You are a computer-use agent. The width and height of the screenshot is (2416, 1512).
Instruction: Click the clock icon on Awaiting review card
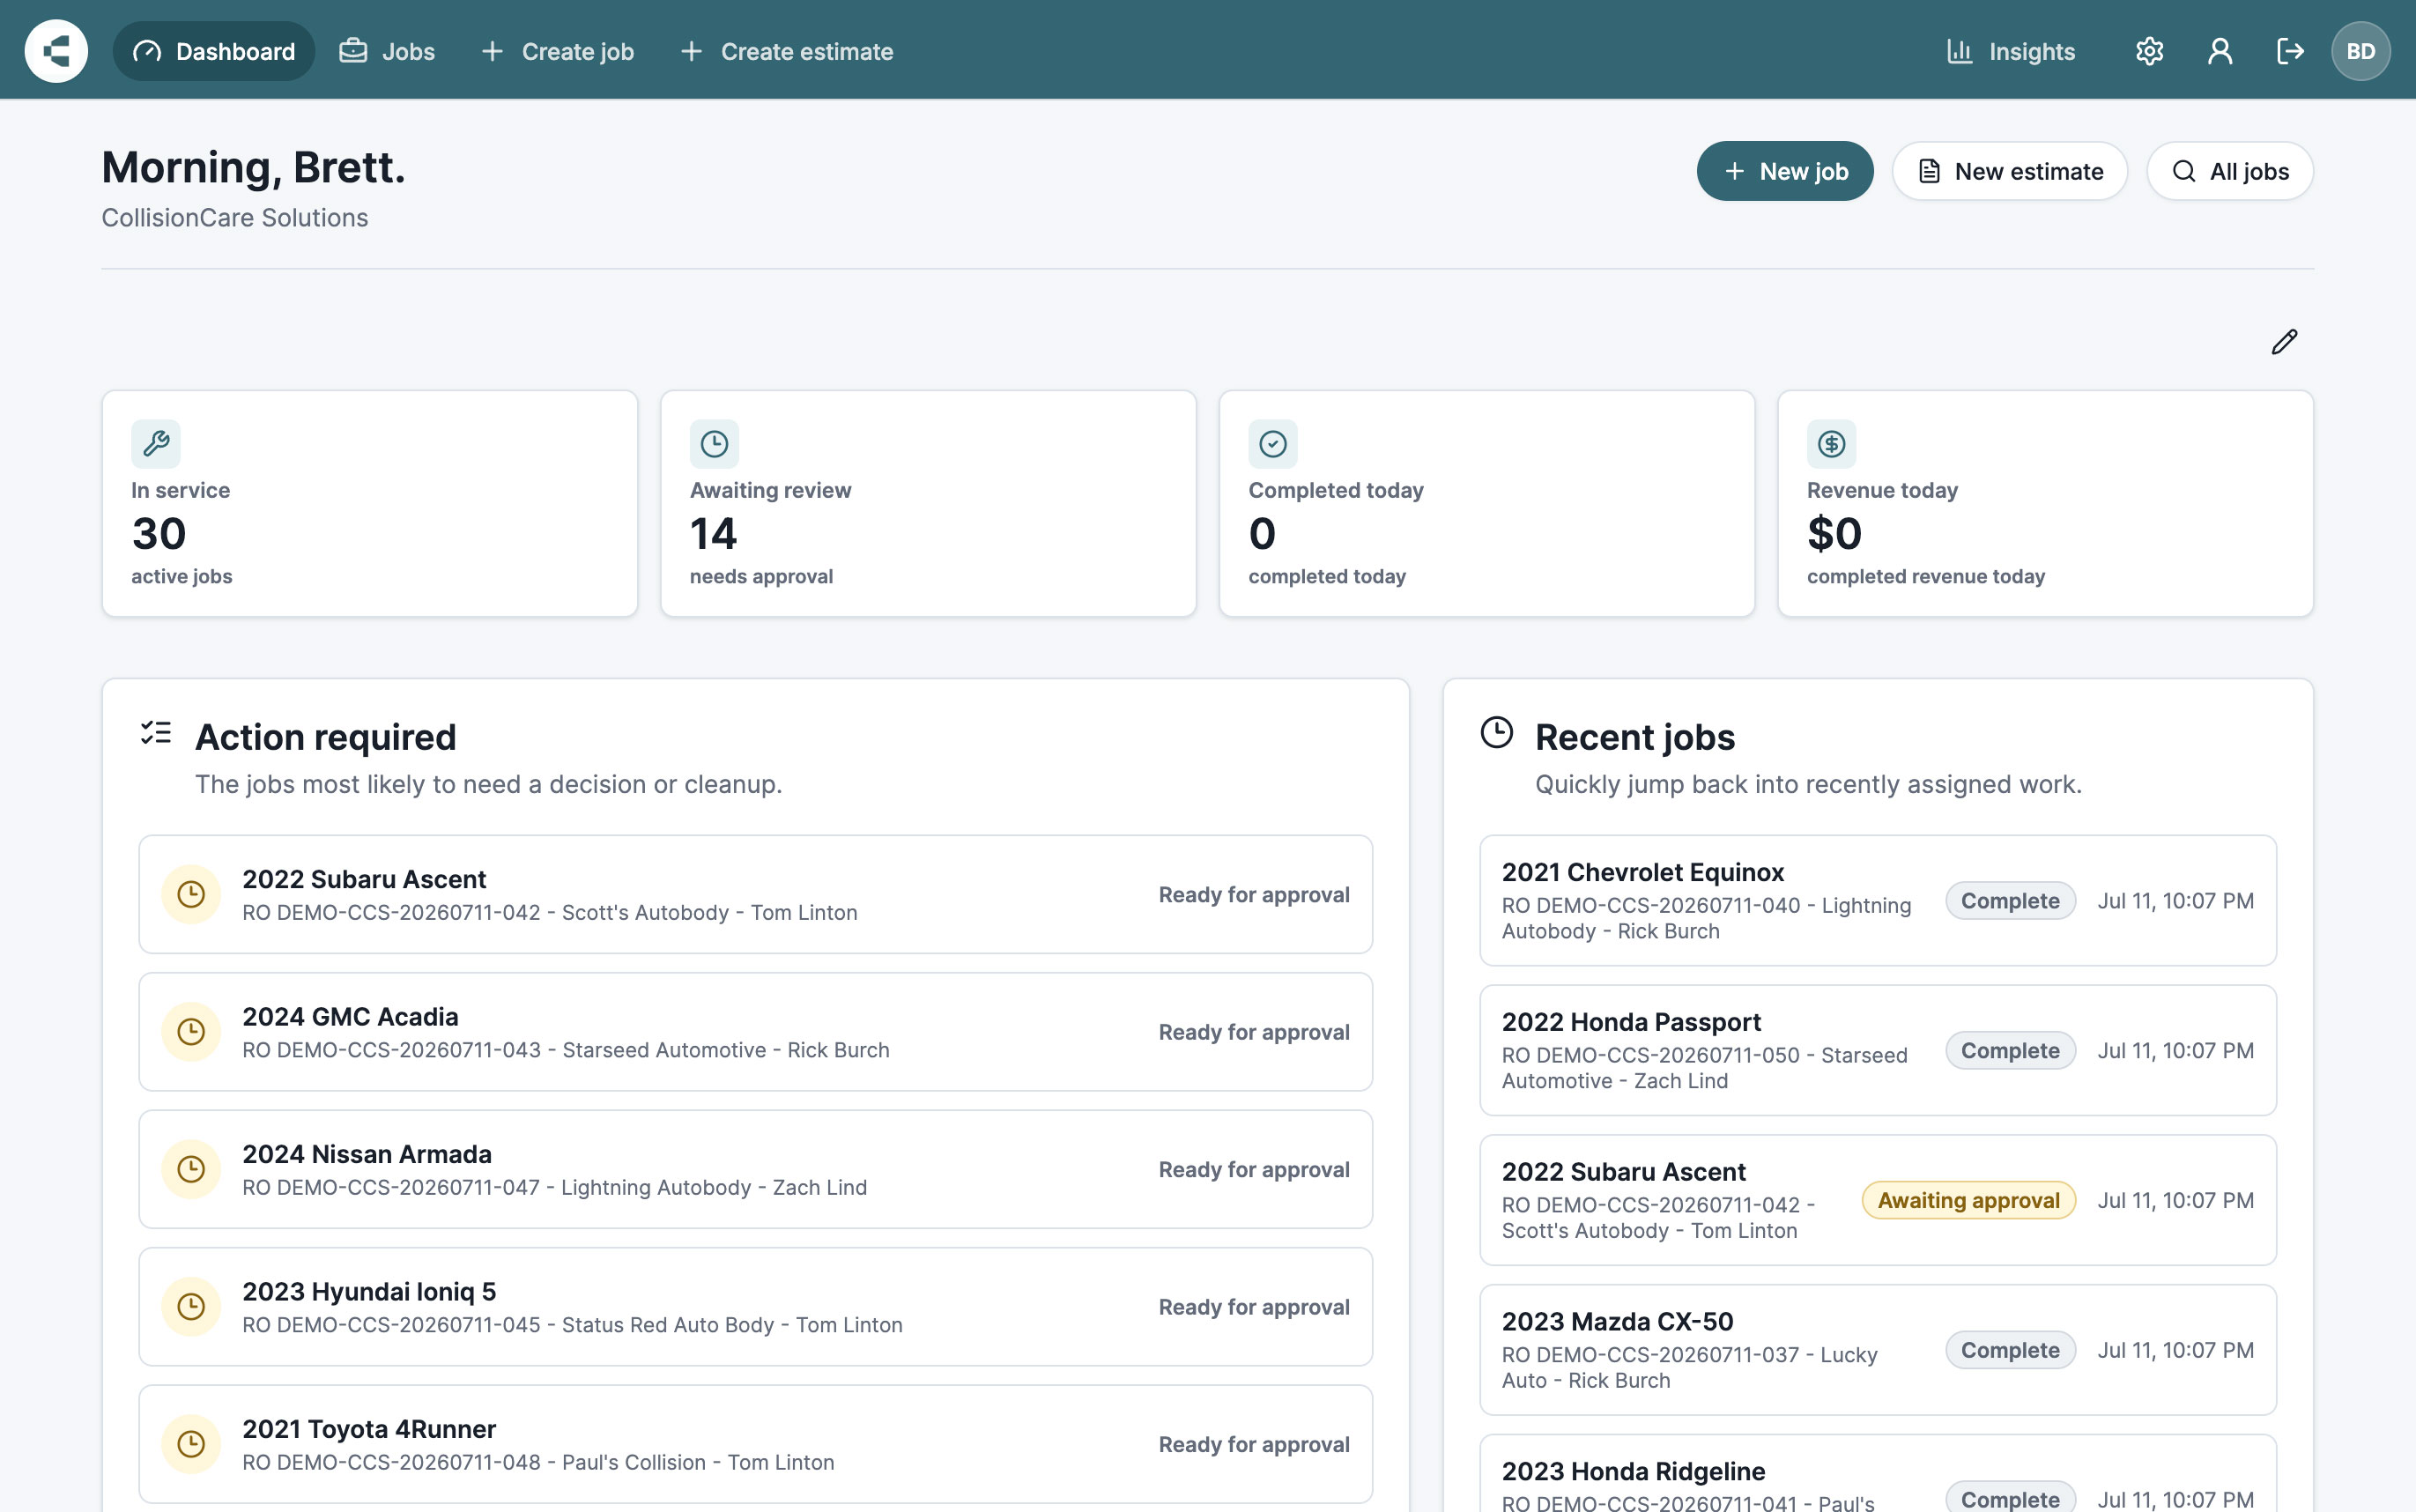(714, 443)
